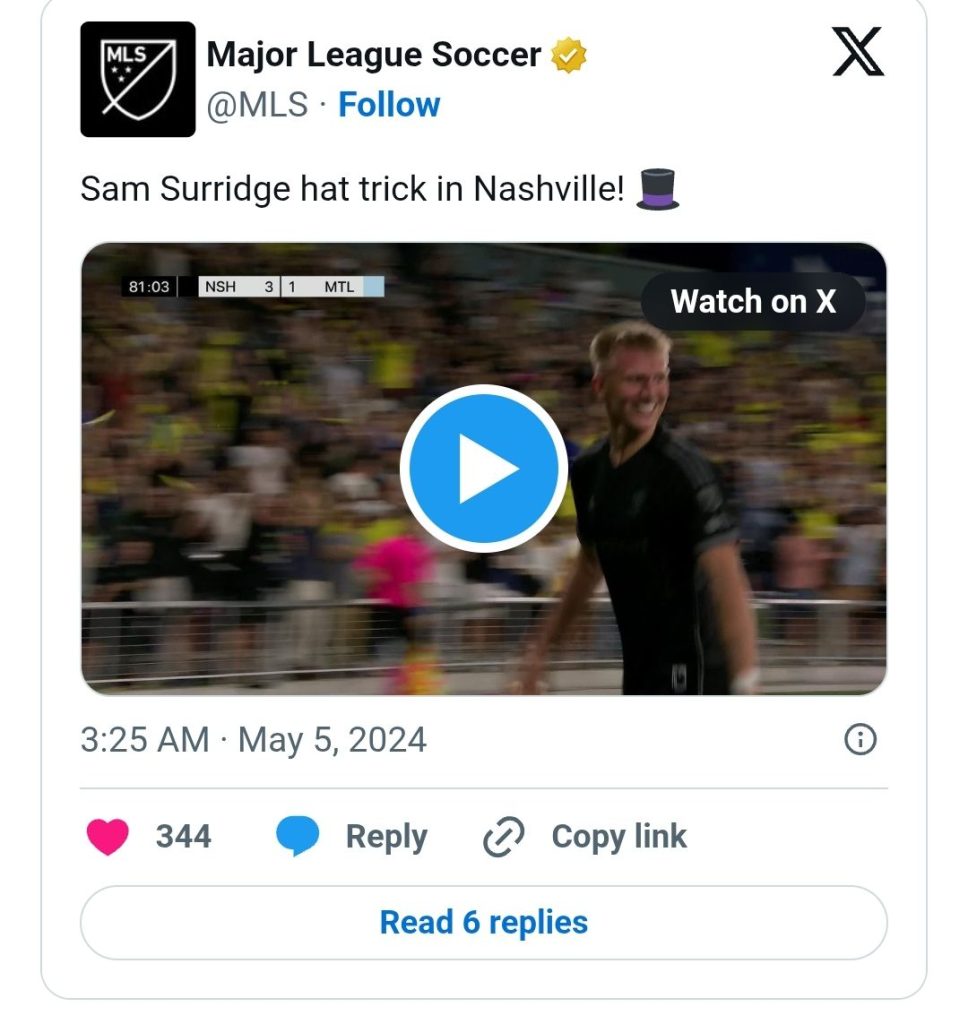Screen dimensions: 968x1024
Task: Open the Major League Soccer profile name
Action: click(374, 55)
